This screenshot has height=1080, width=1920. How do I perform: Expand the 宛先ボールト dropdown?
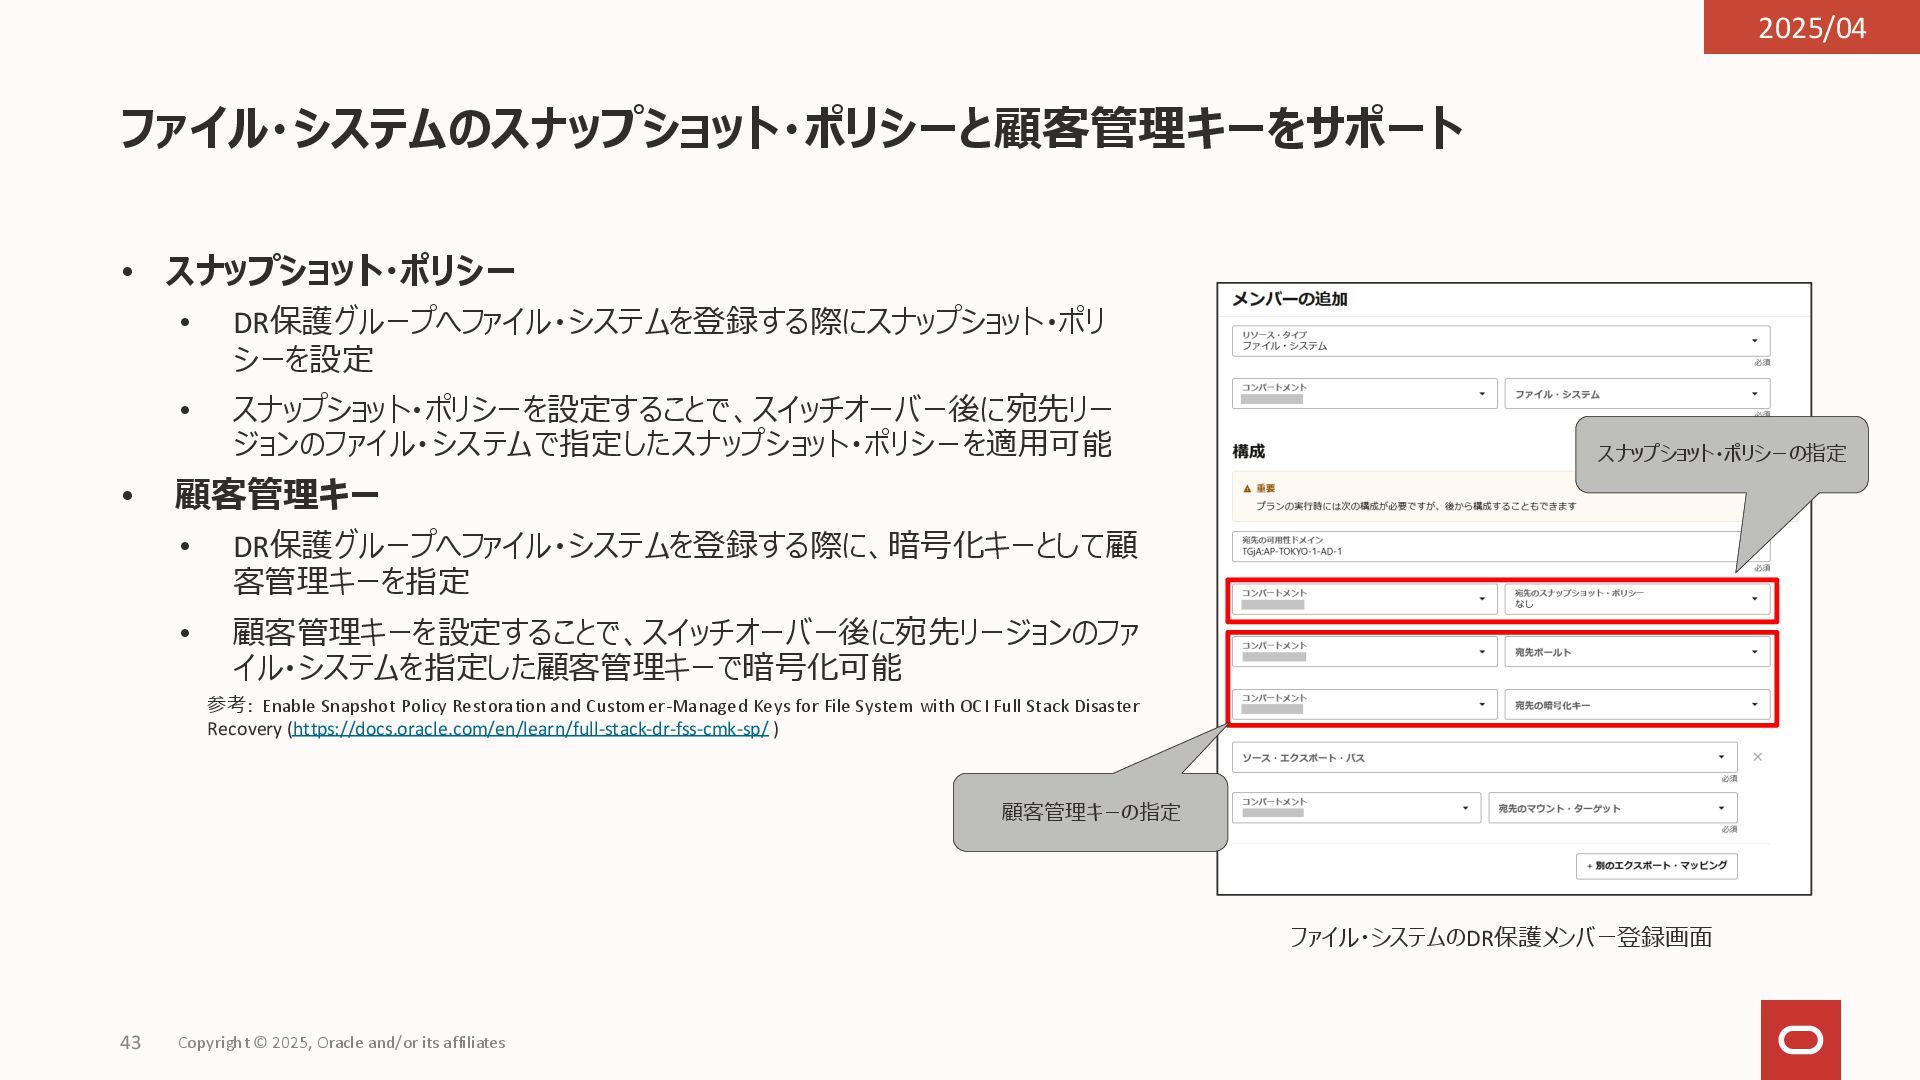(1636, 652)
